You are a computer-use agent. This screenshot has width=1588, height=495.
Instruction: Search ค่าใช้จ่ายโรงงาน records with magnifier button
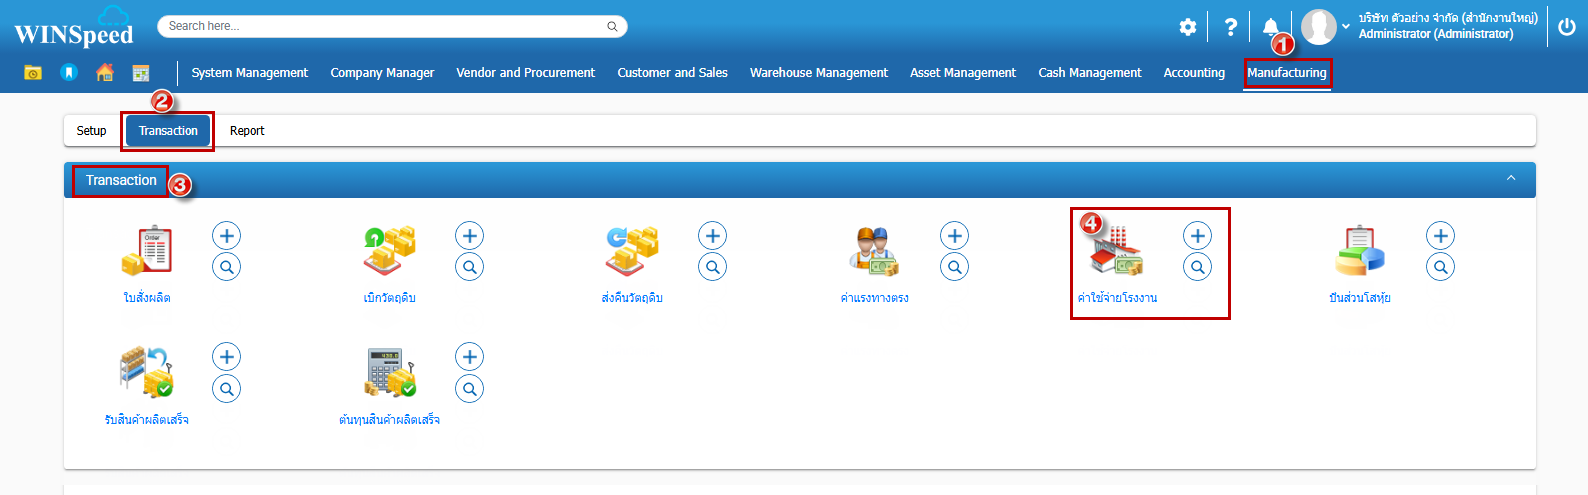(x=1197, y=267)
